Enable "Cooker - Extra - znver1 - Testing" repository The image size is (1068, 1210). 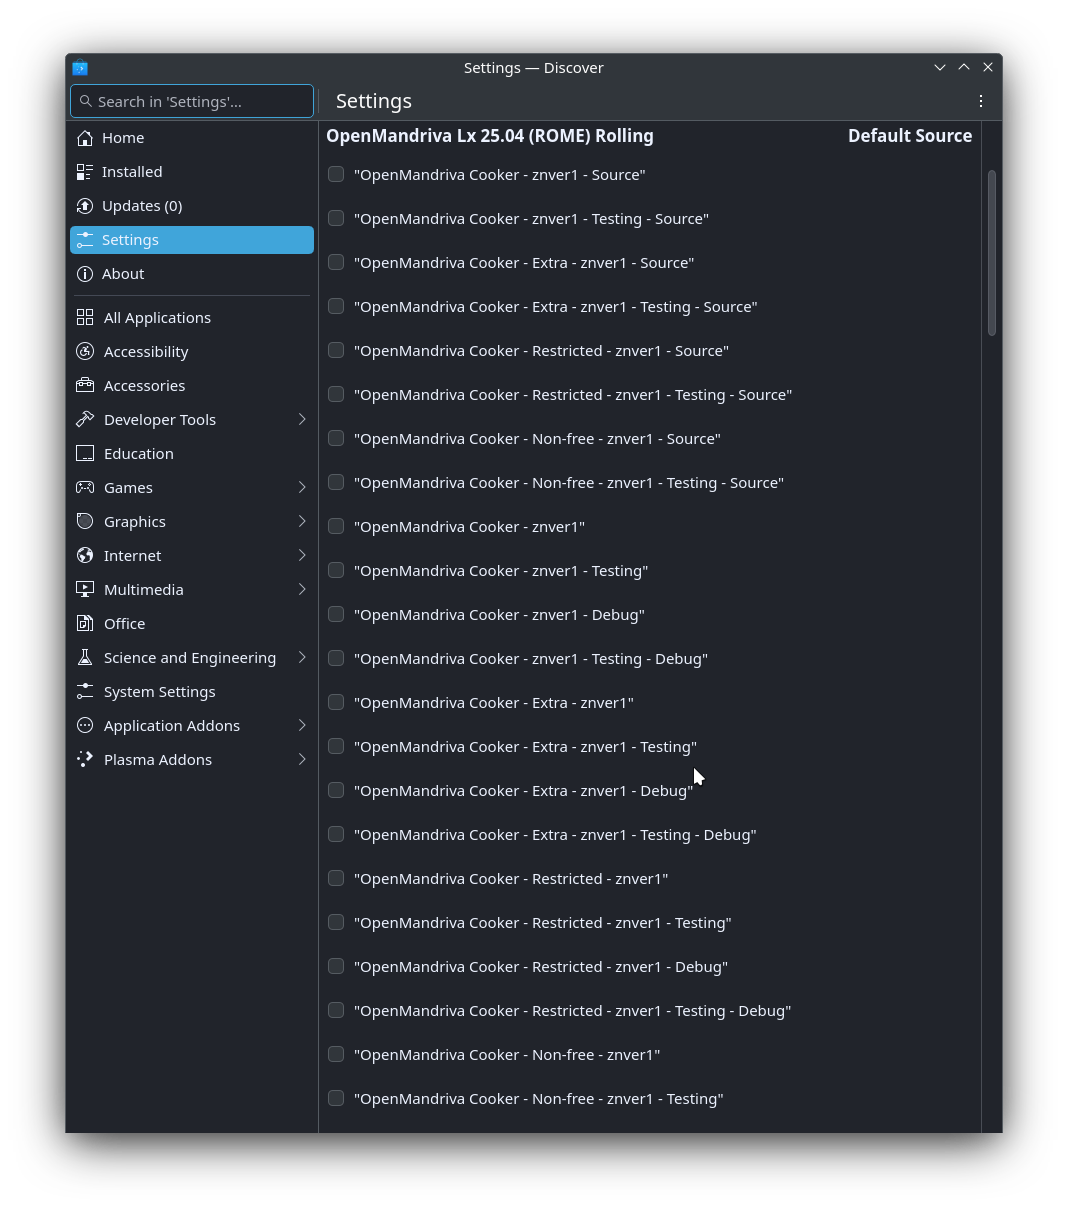tap(336, 746)
